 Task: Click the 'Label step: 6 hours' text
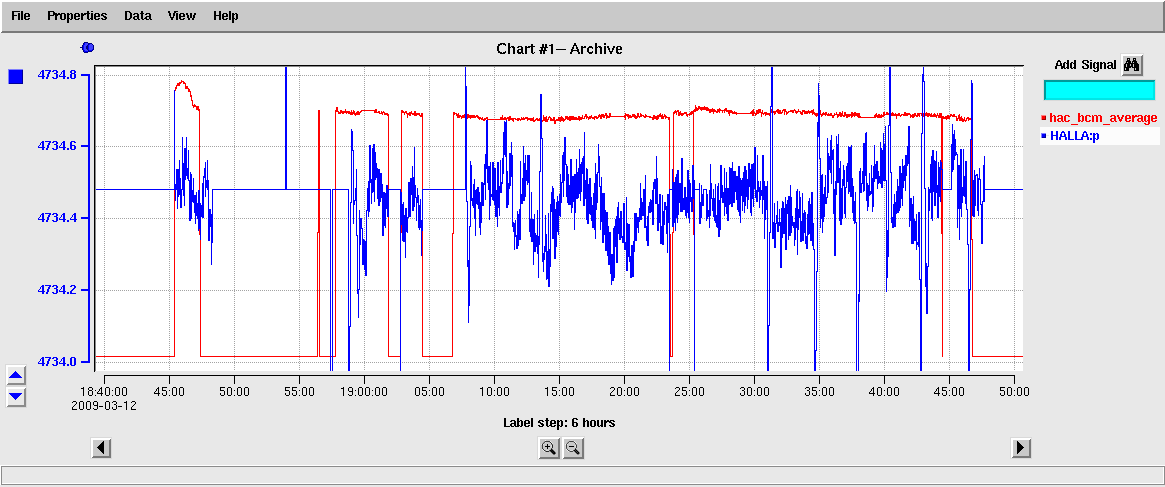(559, 423)
